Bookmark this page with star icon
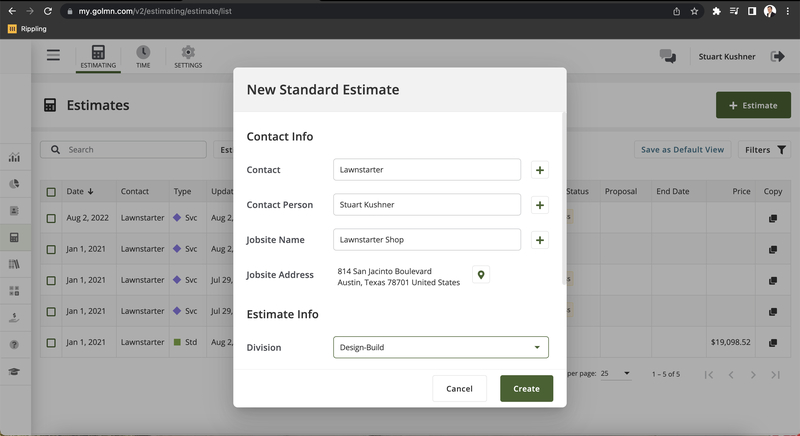 pos(694,11)
